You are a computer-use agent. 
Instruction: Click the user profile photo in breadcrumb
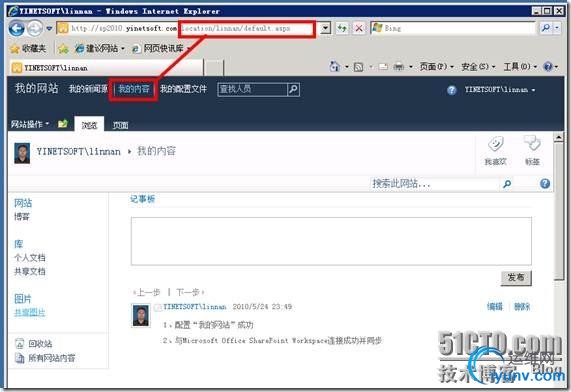pyautogui.click(x=22, y=153)
